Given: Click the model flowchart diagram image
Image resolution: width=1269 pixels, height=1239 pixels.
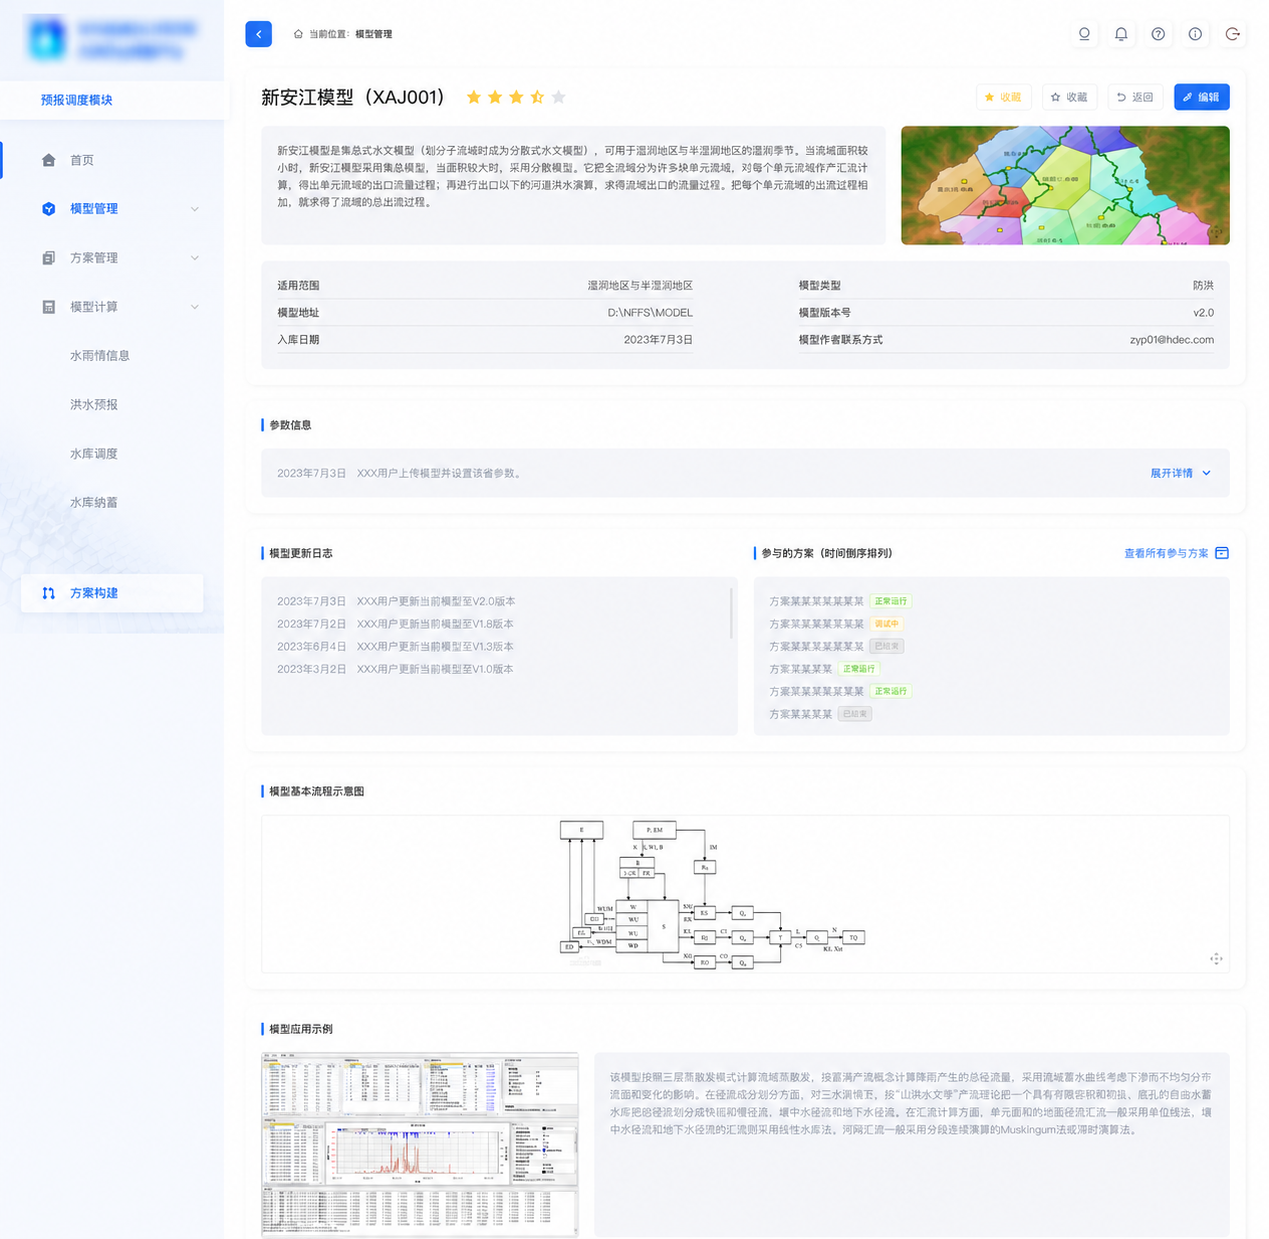Looking at the screenshot, I should tap(712, 895).
